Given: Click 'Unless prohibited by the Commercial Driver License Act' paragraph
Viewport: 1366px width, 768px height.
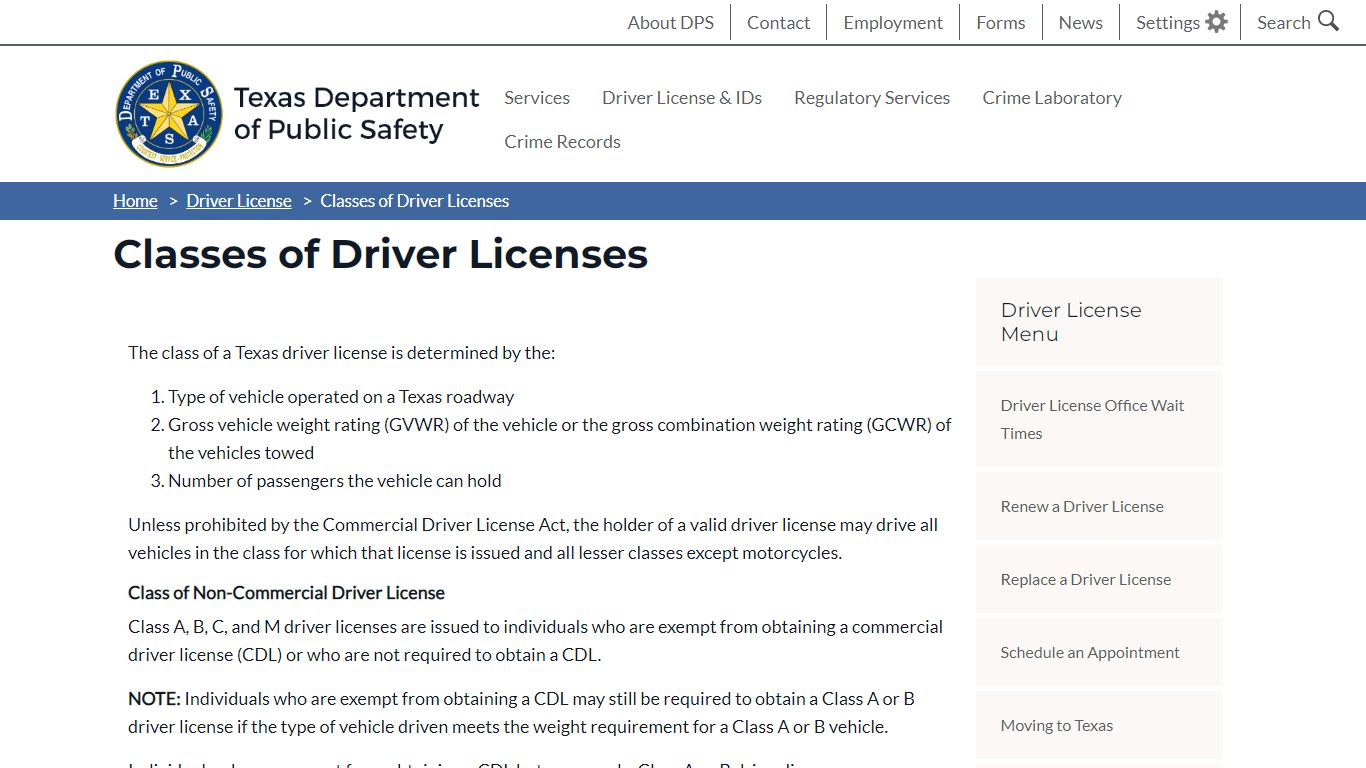Looking at the screenshot, I should (x=533, y=538).
